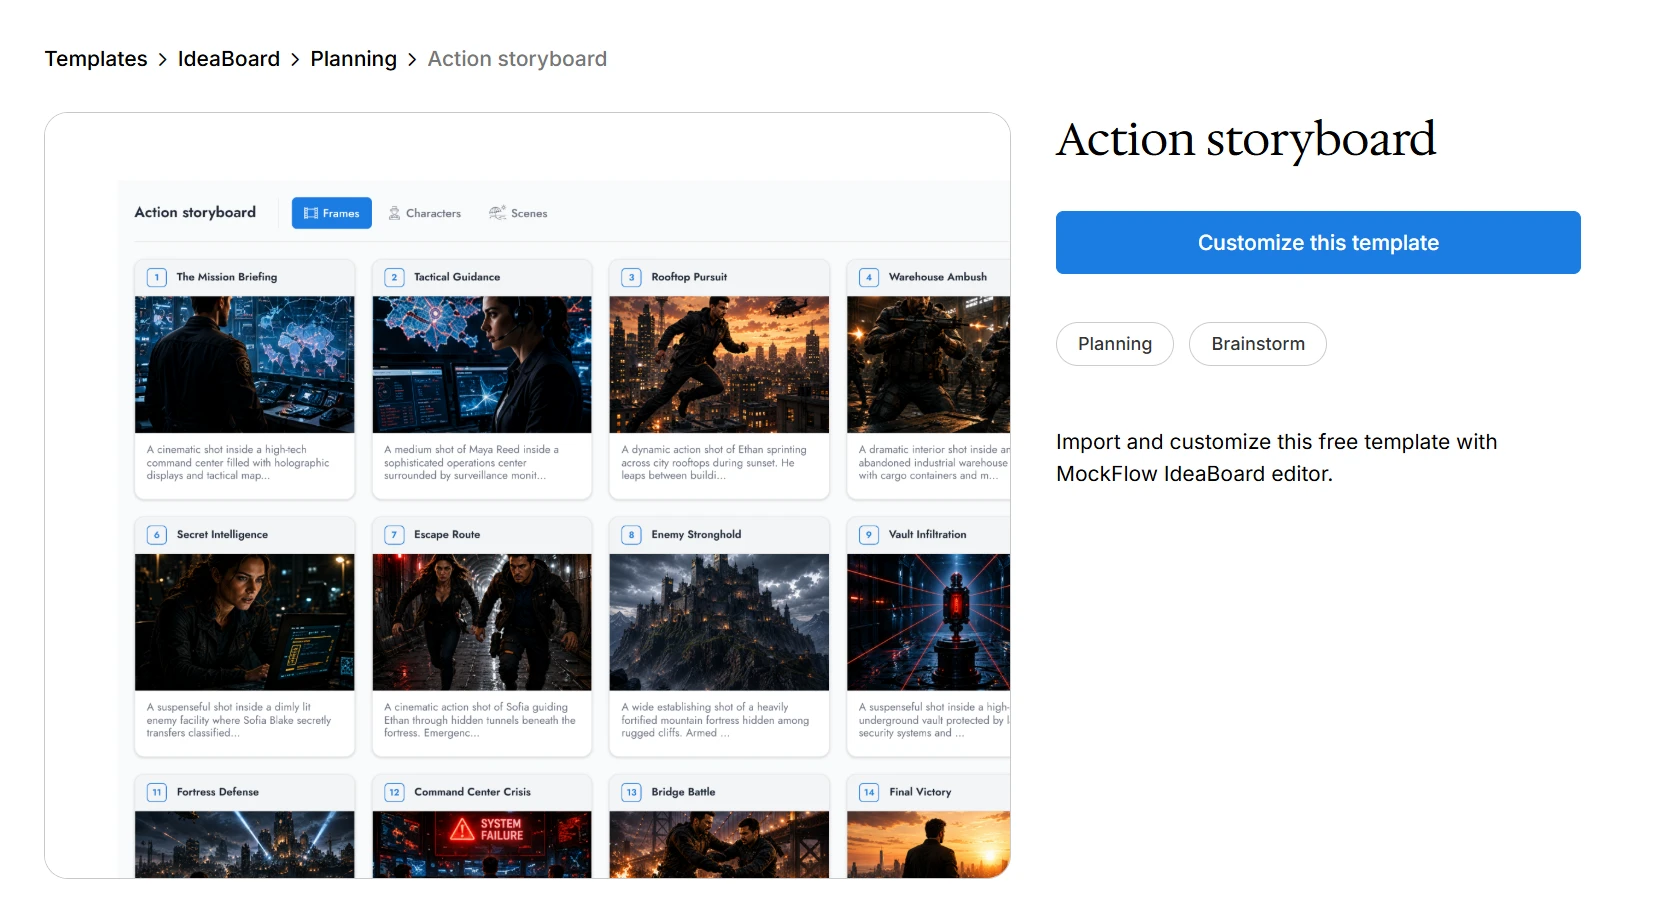Viewport: 1669px width, 922px height.
Task: Open the Warehouse Ambush thumbnail image
Action: pyautogui.click(x=928, y=364)
